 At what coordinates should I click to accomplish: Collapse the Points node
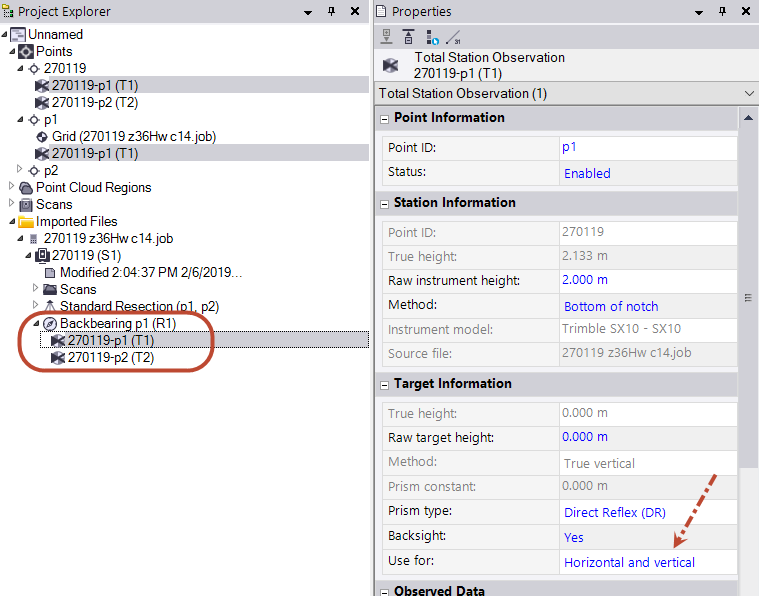[12, 51]
